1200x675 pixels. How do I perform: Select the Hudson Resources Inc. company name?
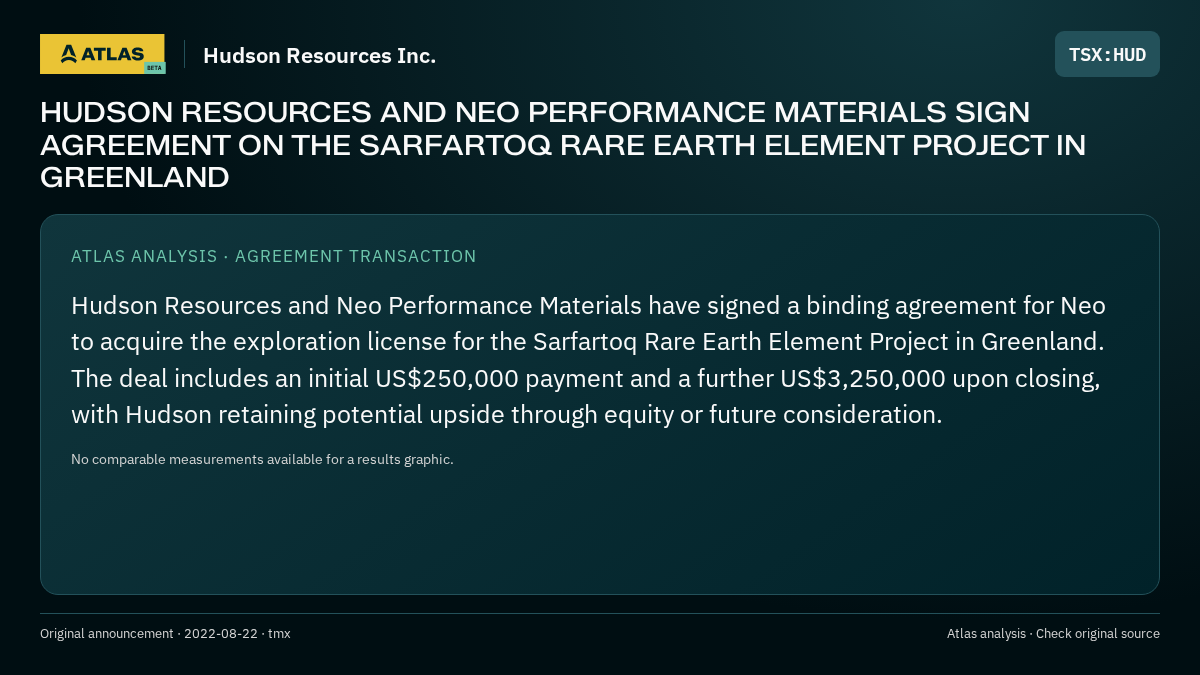coord(319,56)
